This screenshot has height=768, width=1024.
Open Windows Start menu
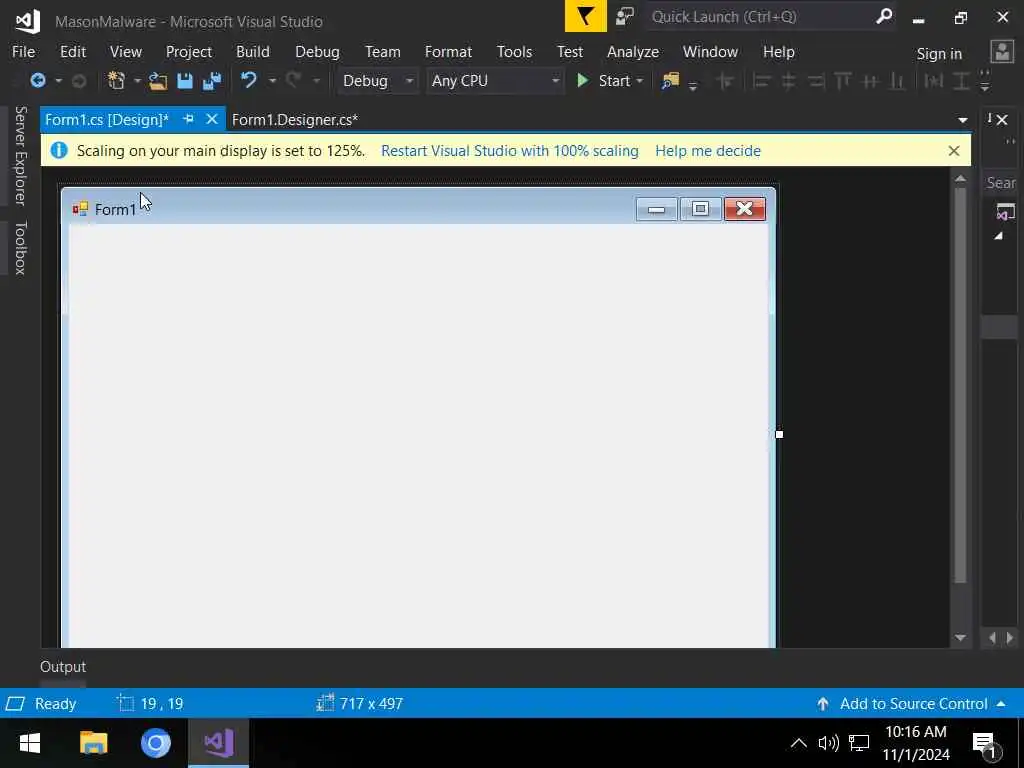[x=29, y=743]
